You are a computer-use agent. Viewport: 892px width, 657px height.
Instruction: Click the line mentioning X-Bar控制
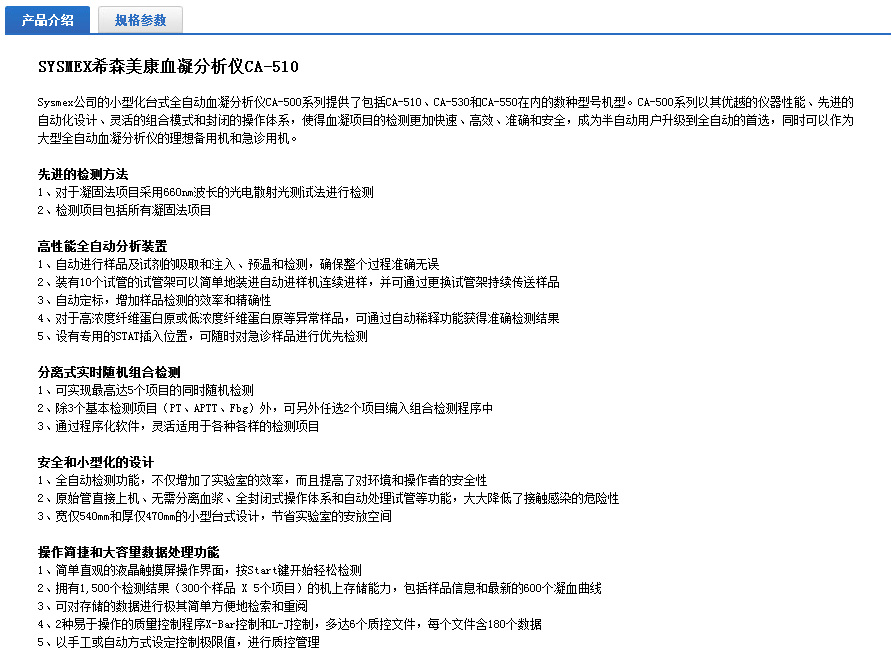[x=289, y=624]
